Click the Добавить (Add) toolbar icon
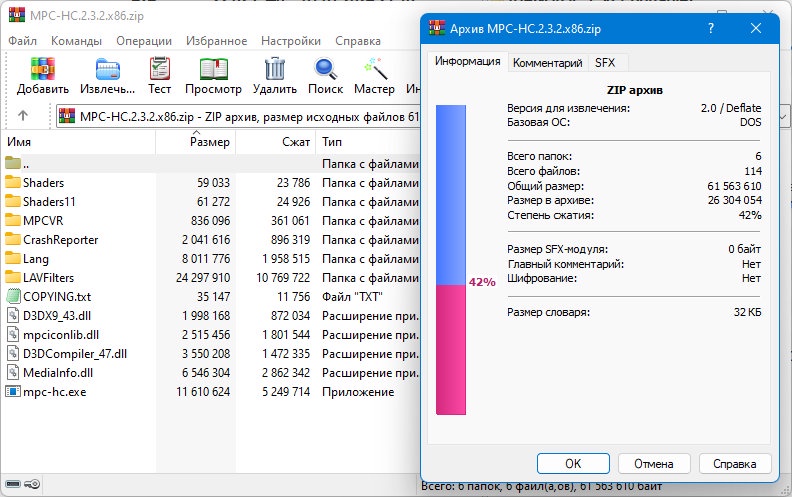Image resolution: width=792 pixels, height=497 pixels. point(42,69)
